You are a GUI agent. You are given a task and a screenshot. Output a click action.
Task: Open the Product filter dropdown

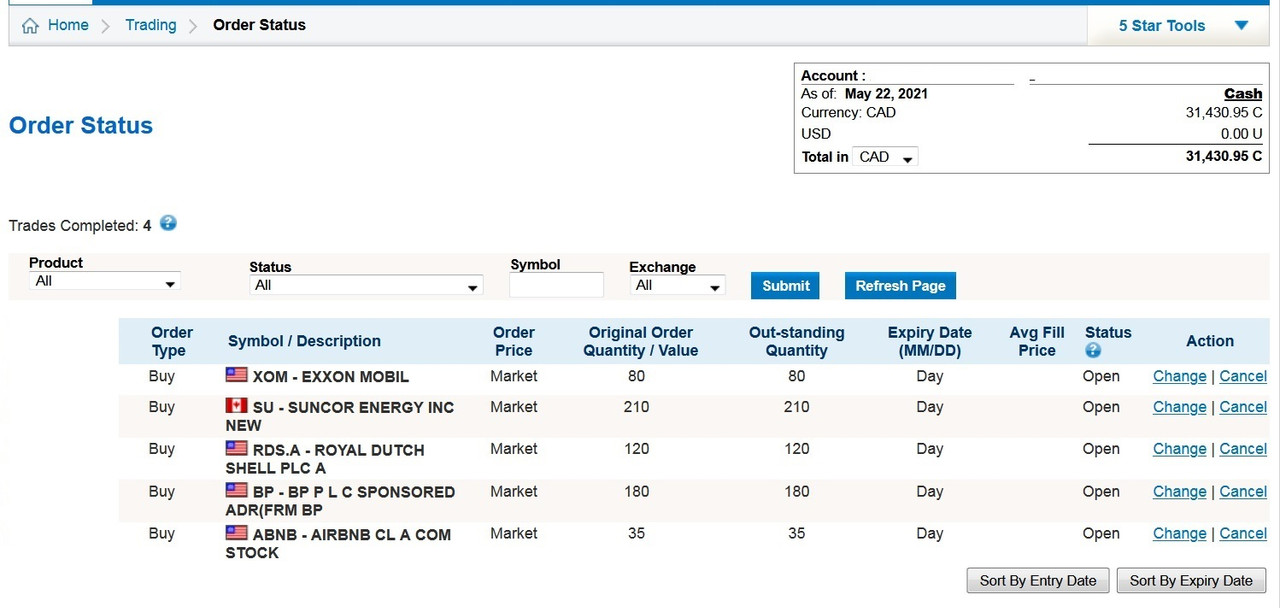(x=104, y=282)
